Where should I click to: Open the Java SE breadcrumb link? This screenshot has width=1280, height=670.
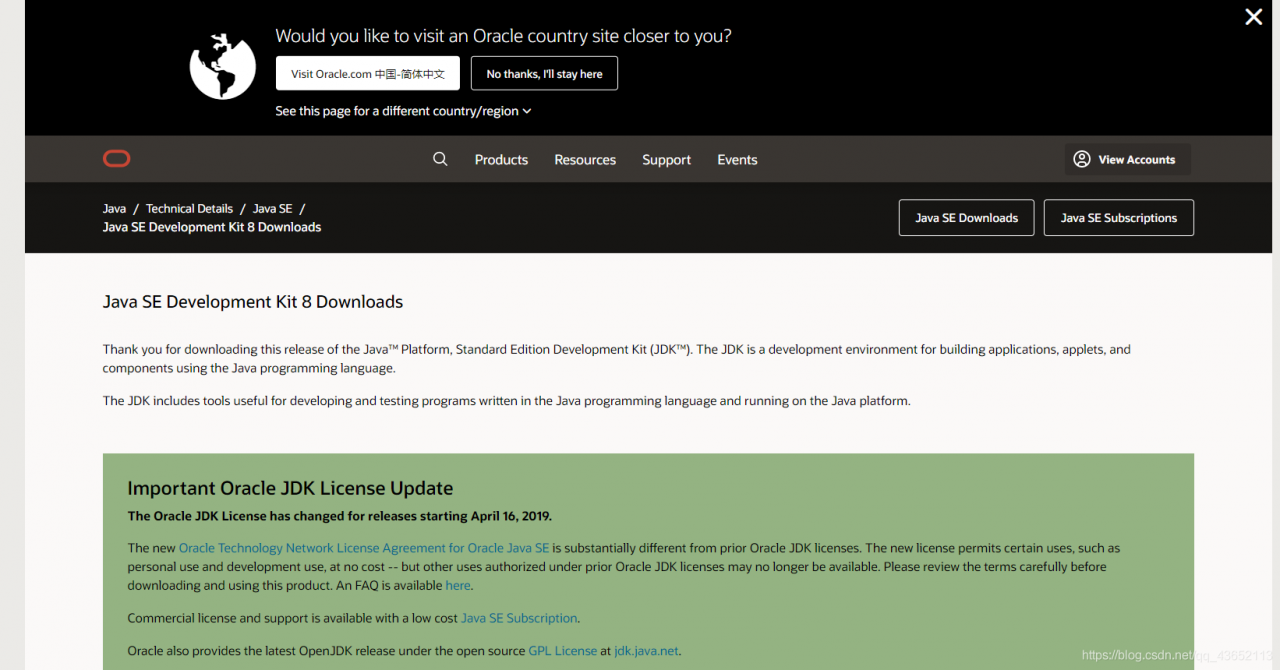(x=272, y=209)
